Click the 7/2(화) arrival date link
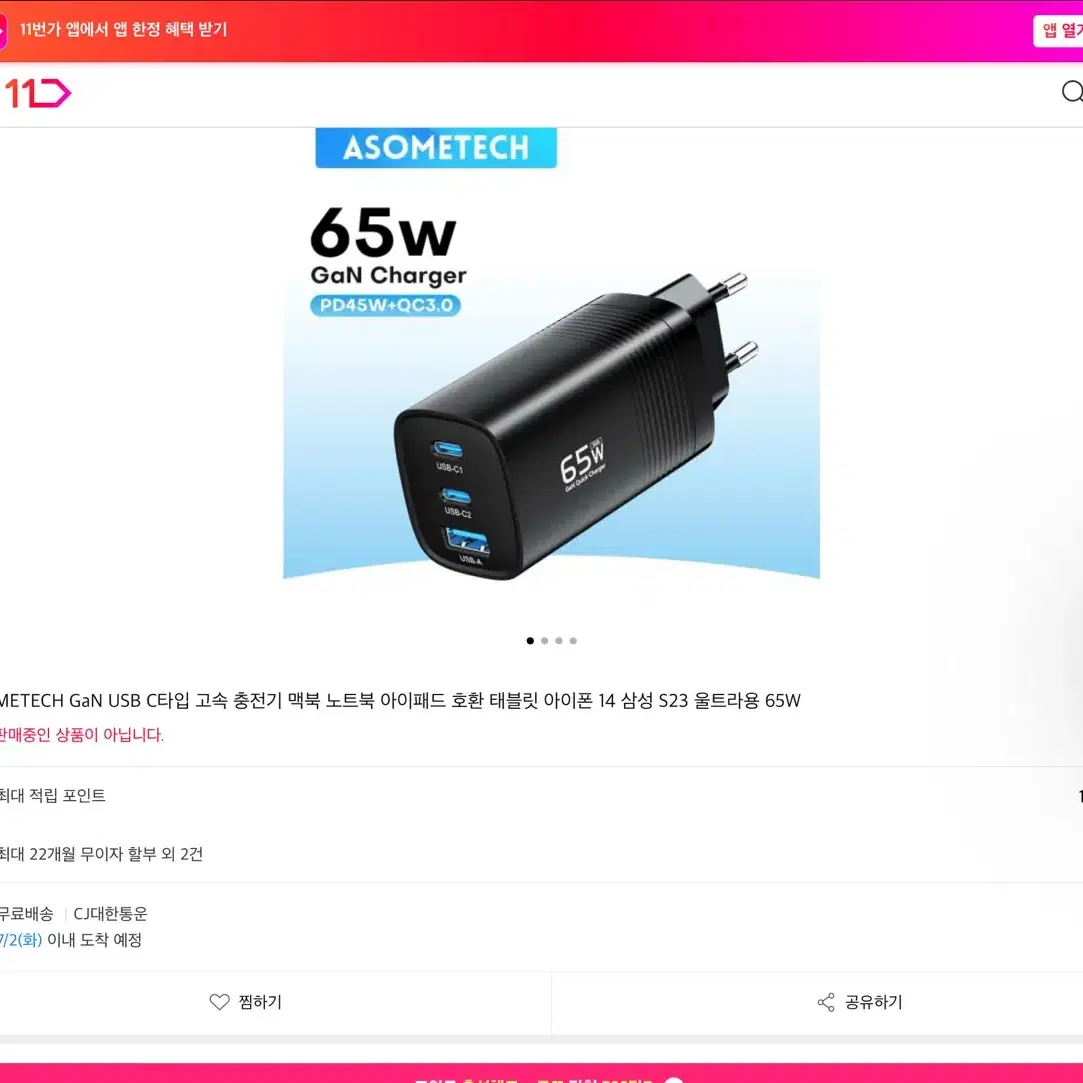Screen dimensions: 1083x1083 (21, 940)
